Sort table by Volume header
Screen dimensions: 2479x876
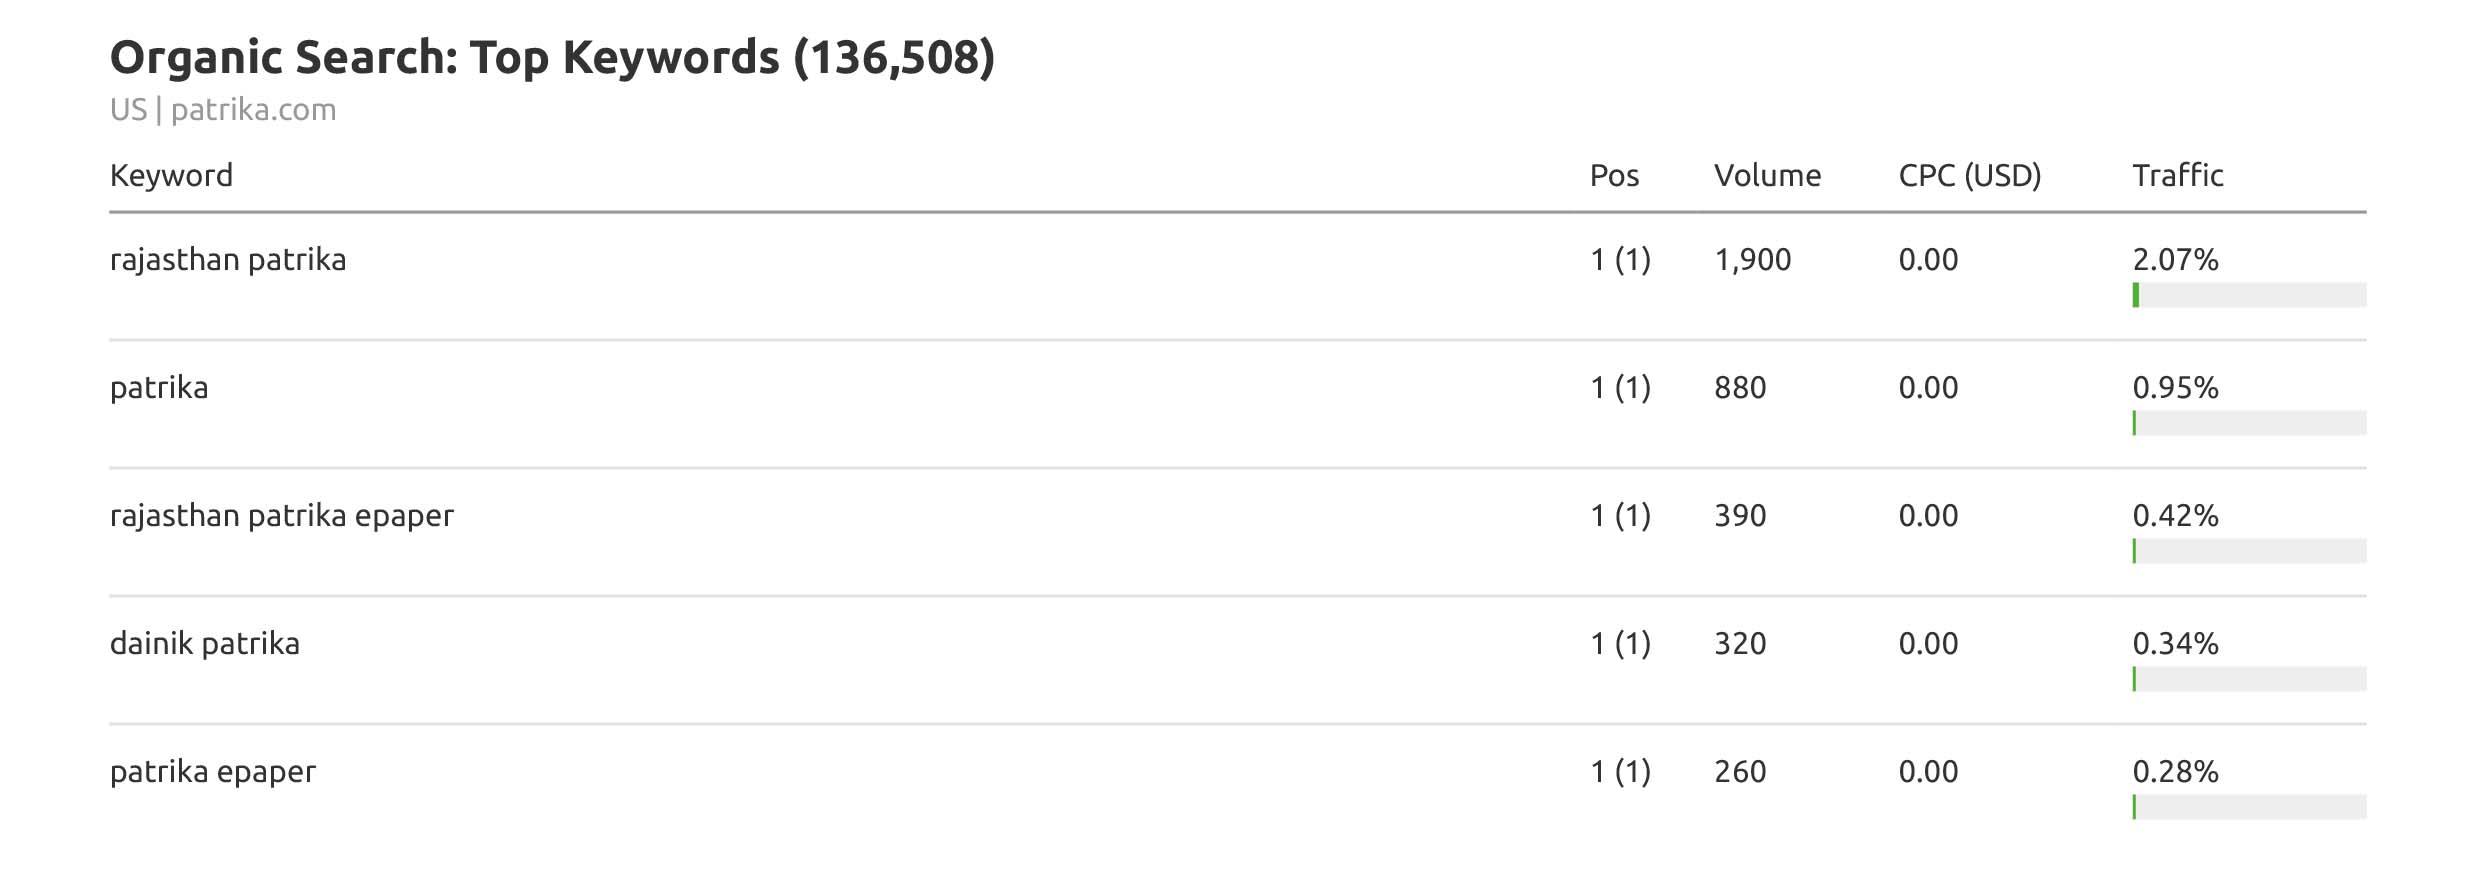[1767, 176]
